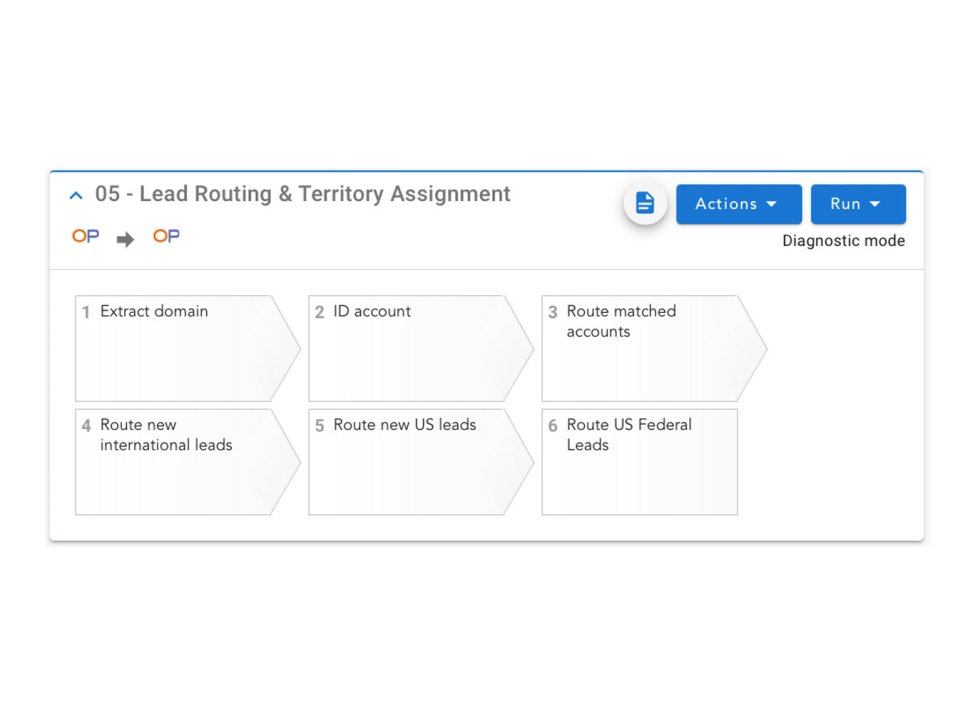Image resolution: width=970 pixels, height=713 pixels.
Task: Toggle step 1 Extract domain selection
Action: [85, 312]
